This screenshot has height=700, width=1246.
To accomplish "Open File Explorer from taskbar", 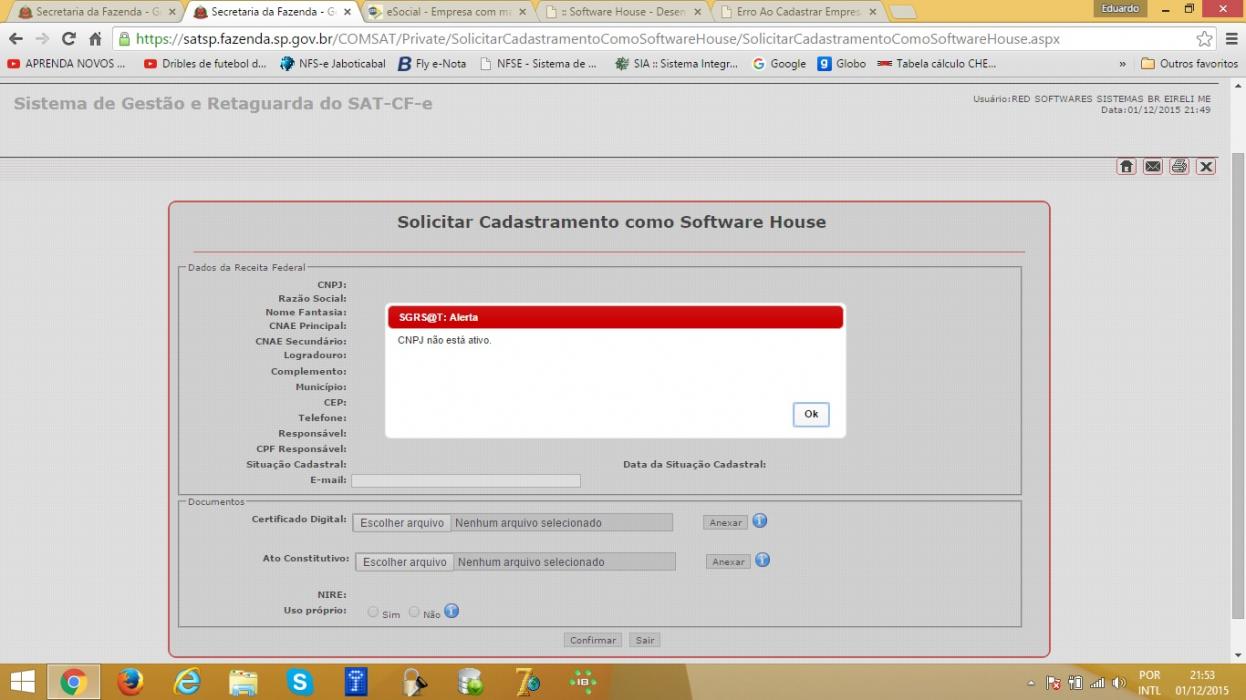I will tap(243, 682).
